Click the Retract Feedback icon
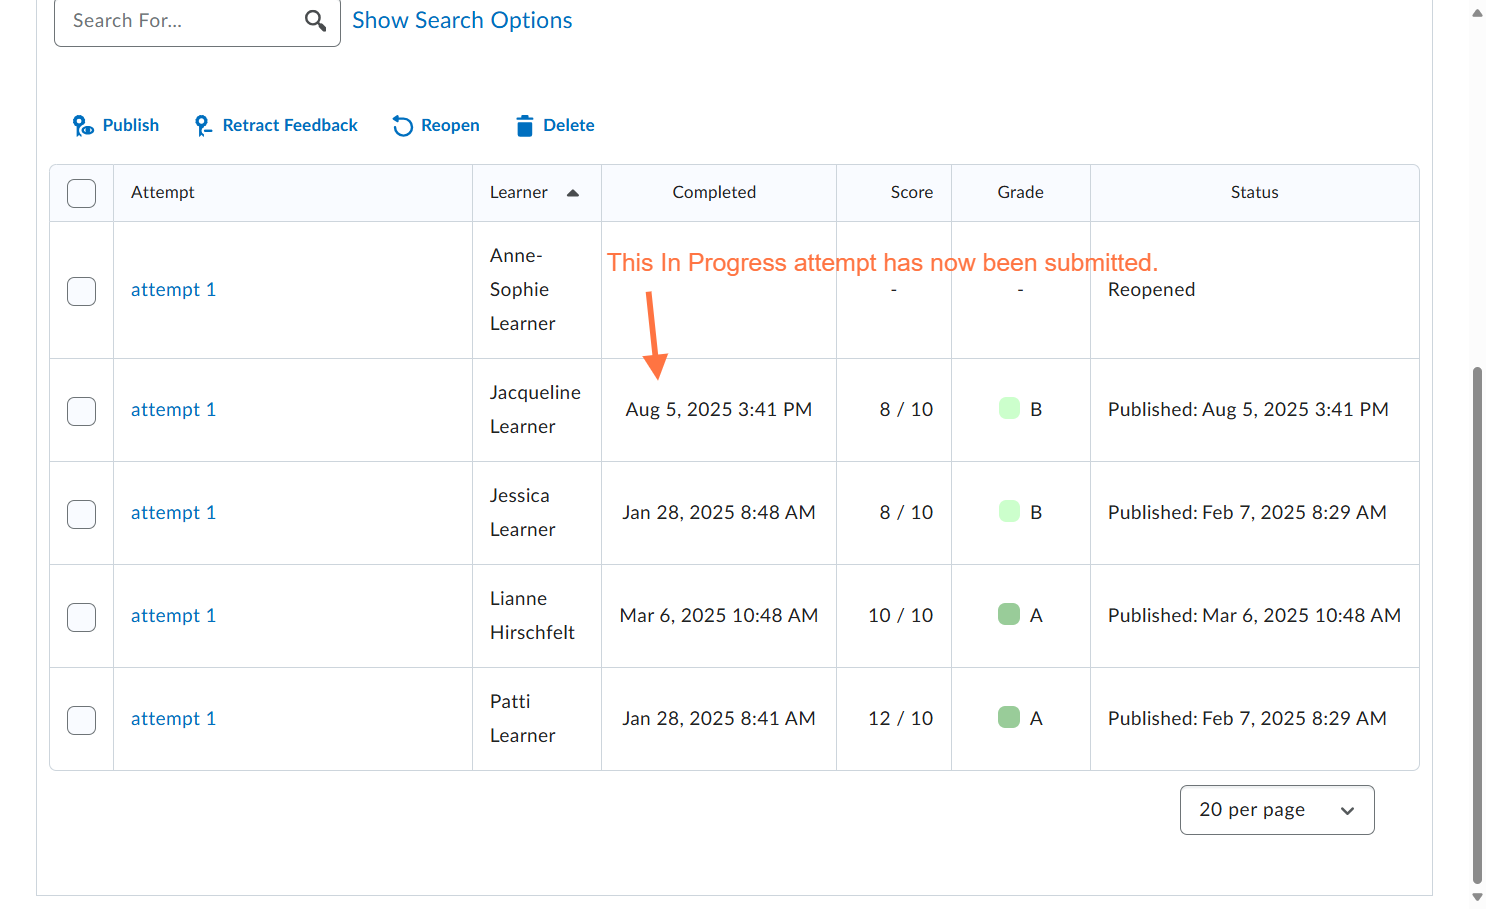This screenshot has height=909, width=1486. coord(203,126)
